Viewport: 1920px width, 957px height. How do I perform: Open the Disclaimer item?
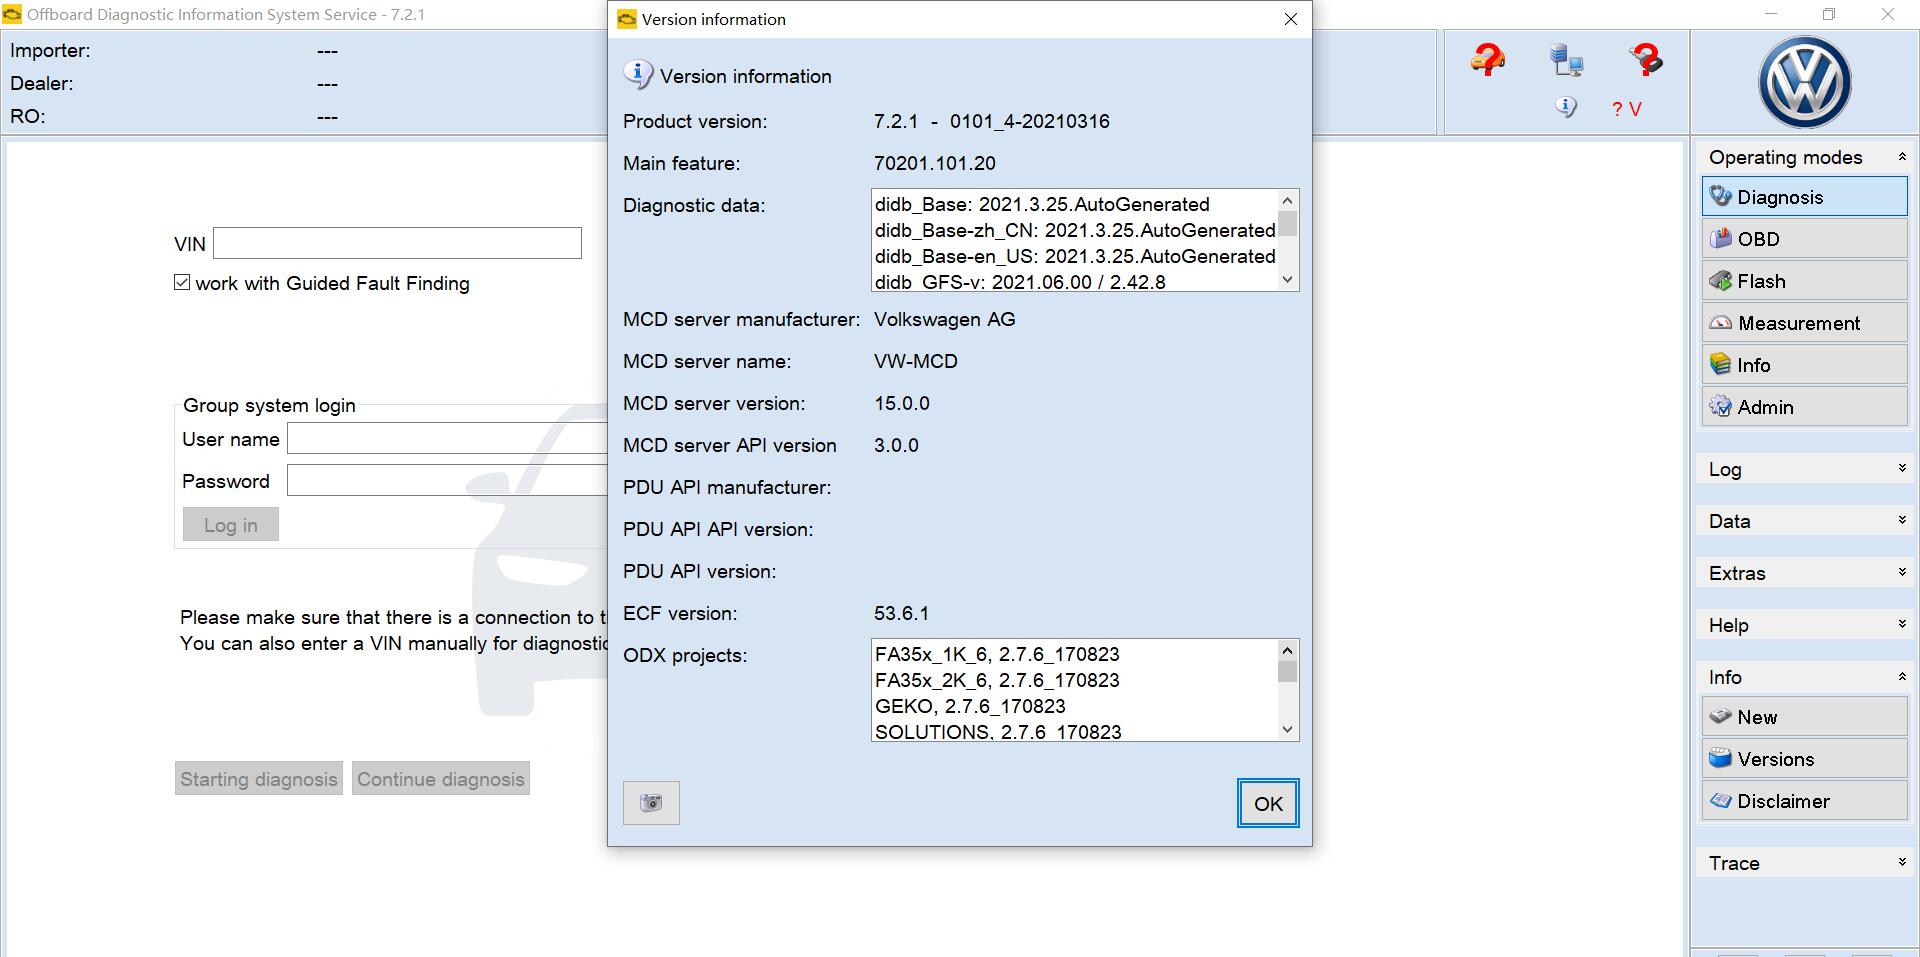coord(1805,800)
